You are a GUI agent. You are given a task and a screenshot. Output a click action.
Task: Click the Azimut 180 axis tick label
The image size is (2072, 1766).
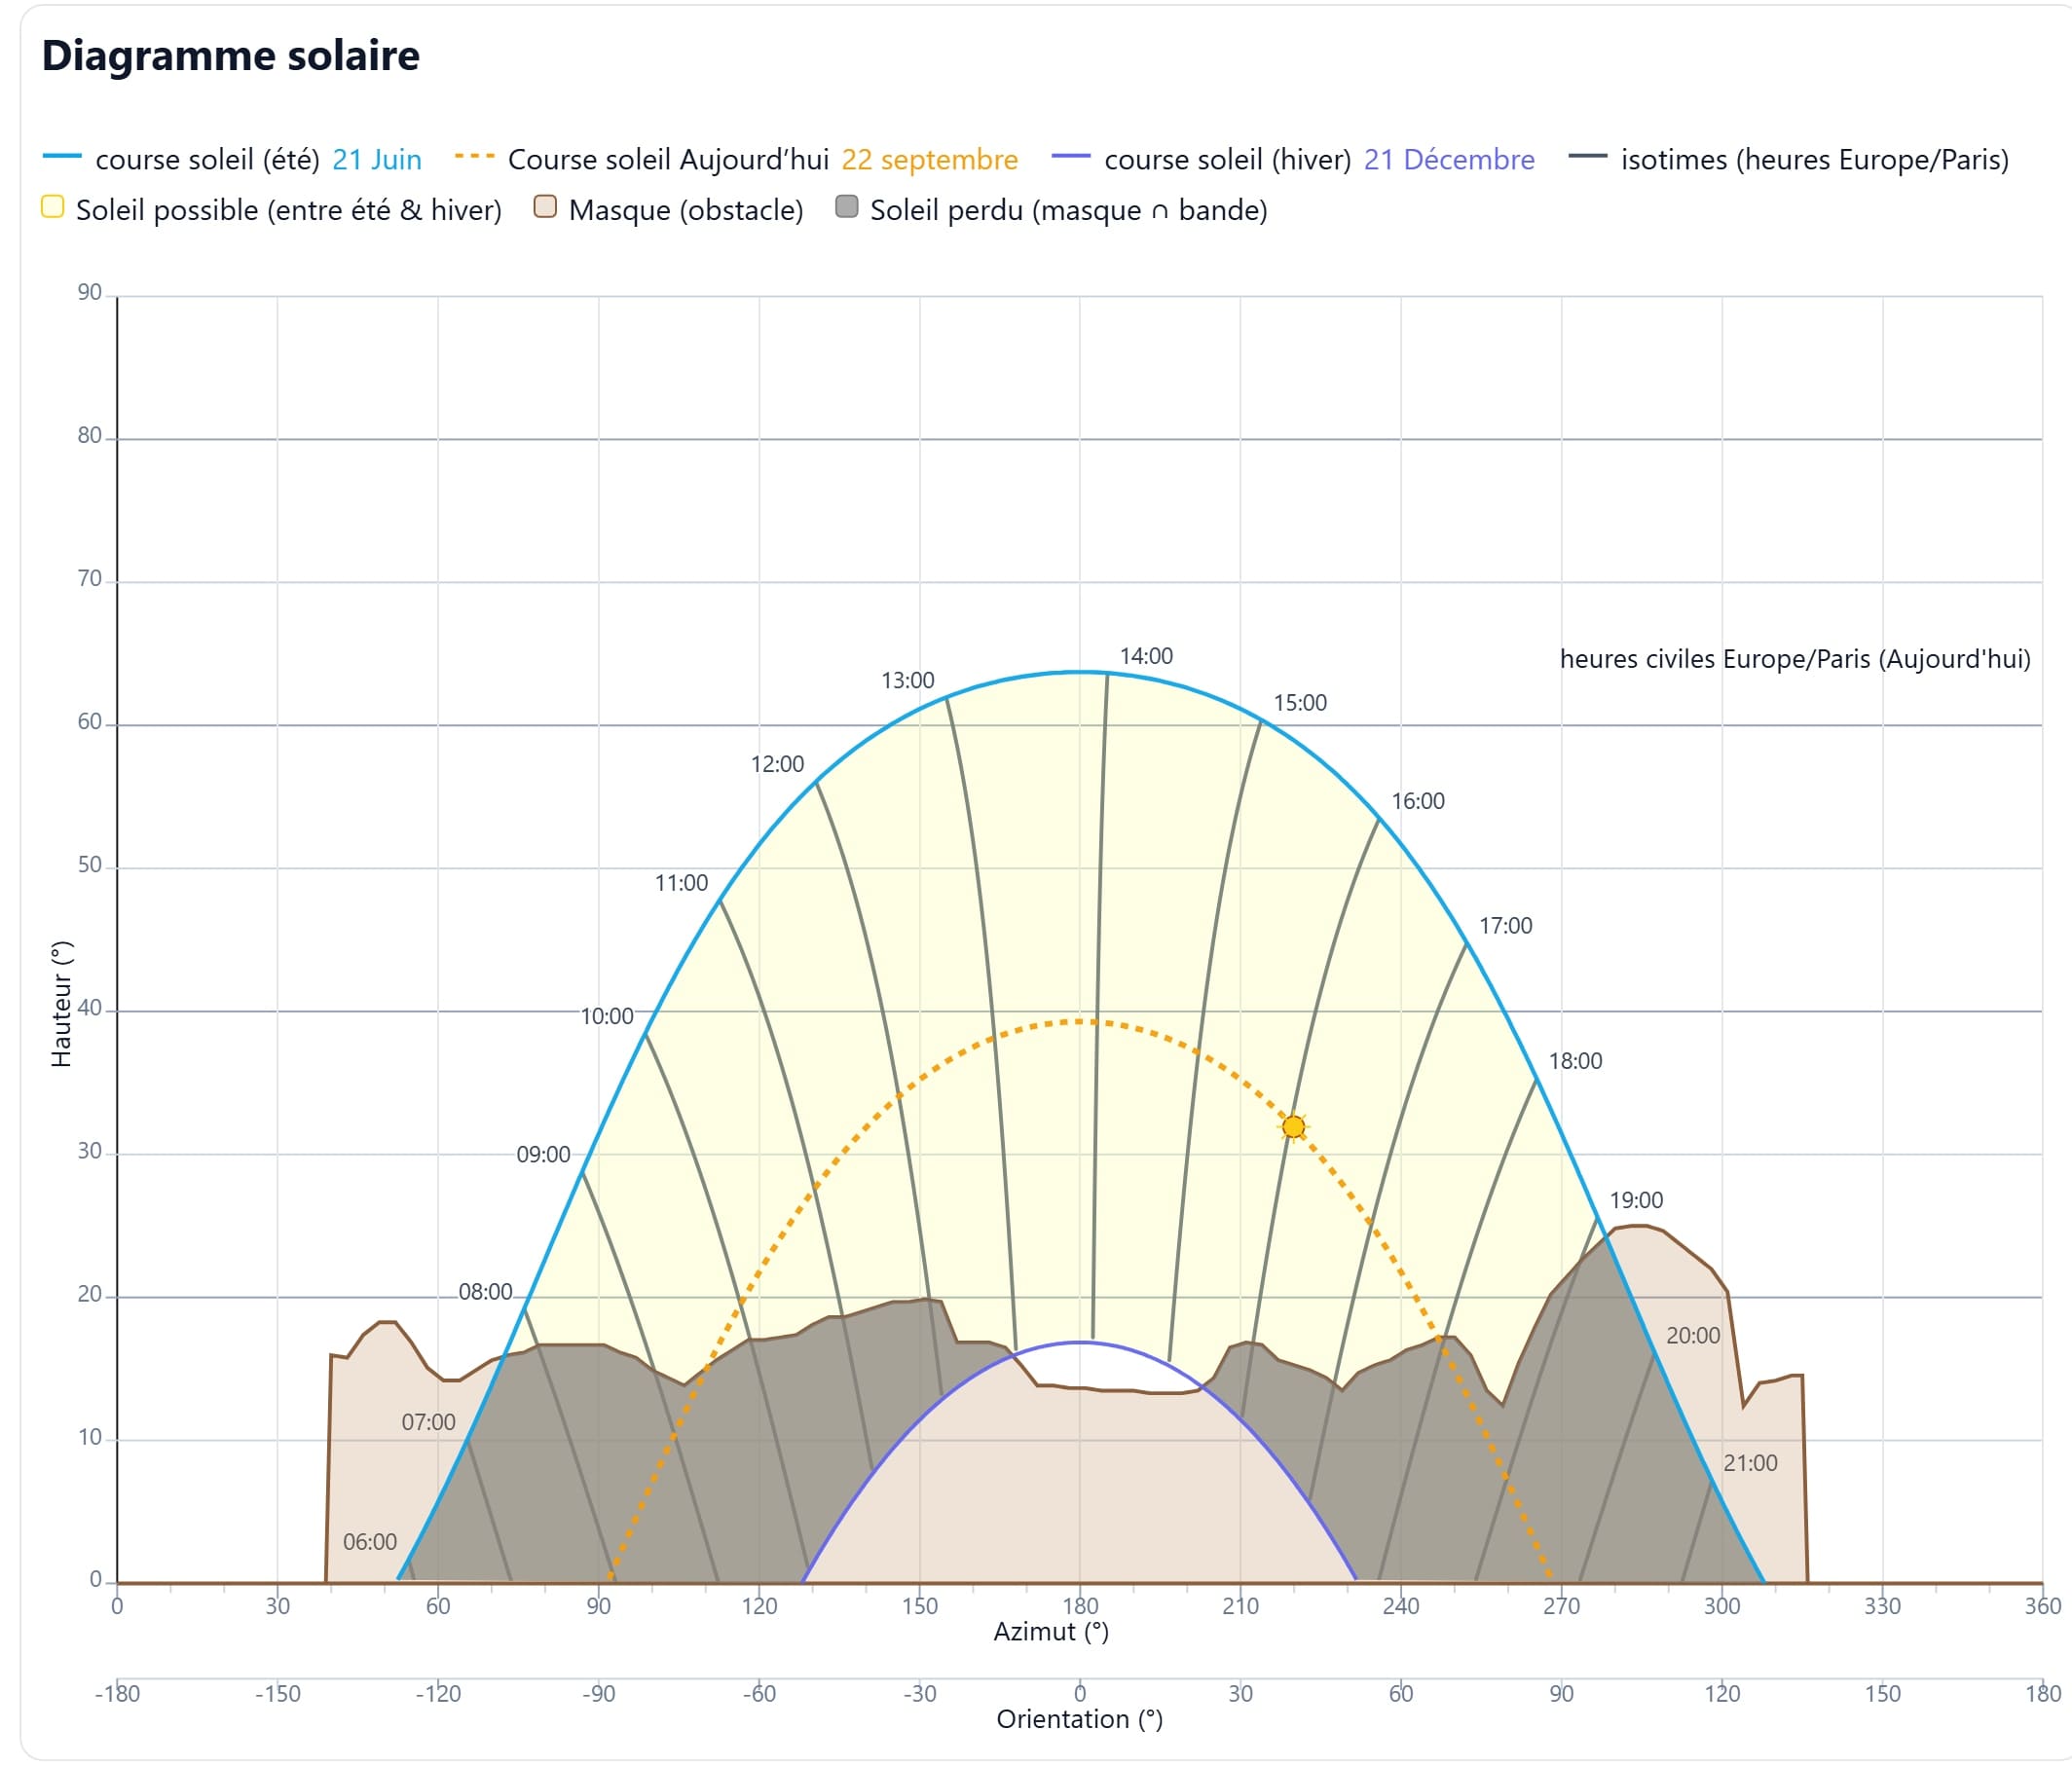pyautogui.click(x=1080, y=1606)
